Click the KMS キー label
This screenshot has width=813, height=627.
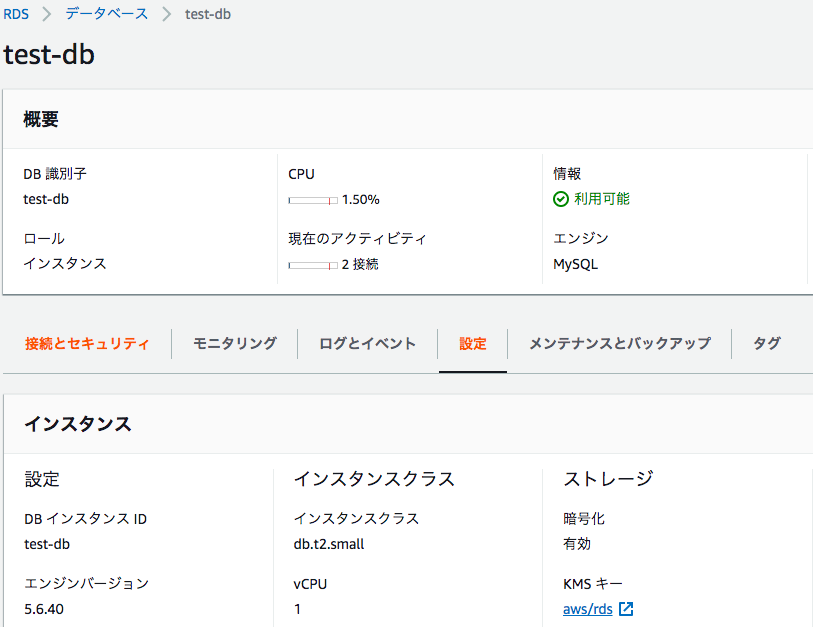[593, 584]
